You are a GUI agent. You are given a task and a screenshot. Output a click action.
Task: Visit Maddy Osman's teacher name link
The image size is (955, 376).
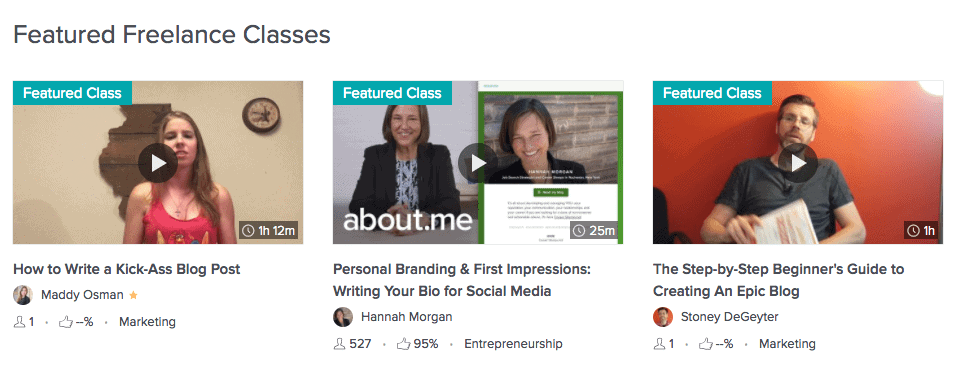pyautogui.click(x=82, y=295)
